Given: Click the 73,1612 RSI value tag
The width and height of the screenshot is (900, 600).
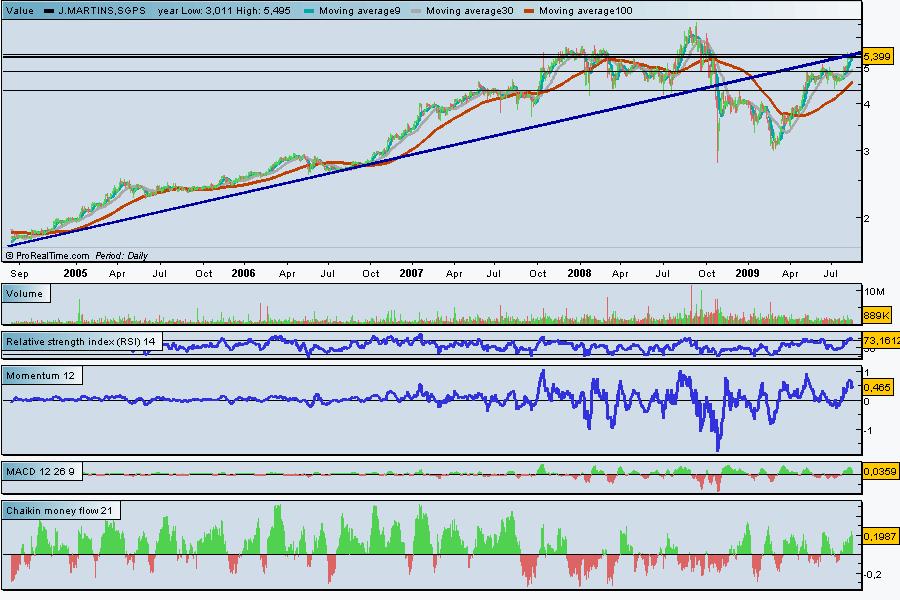Looking at the screenshot, I should pos(881,340).
